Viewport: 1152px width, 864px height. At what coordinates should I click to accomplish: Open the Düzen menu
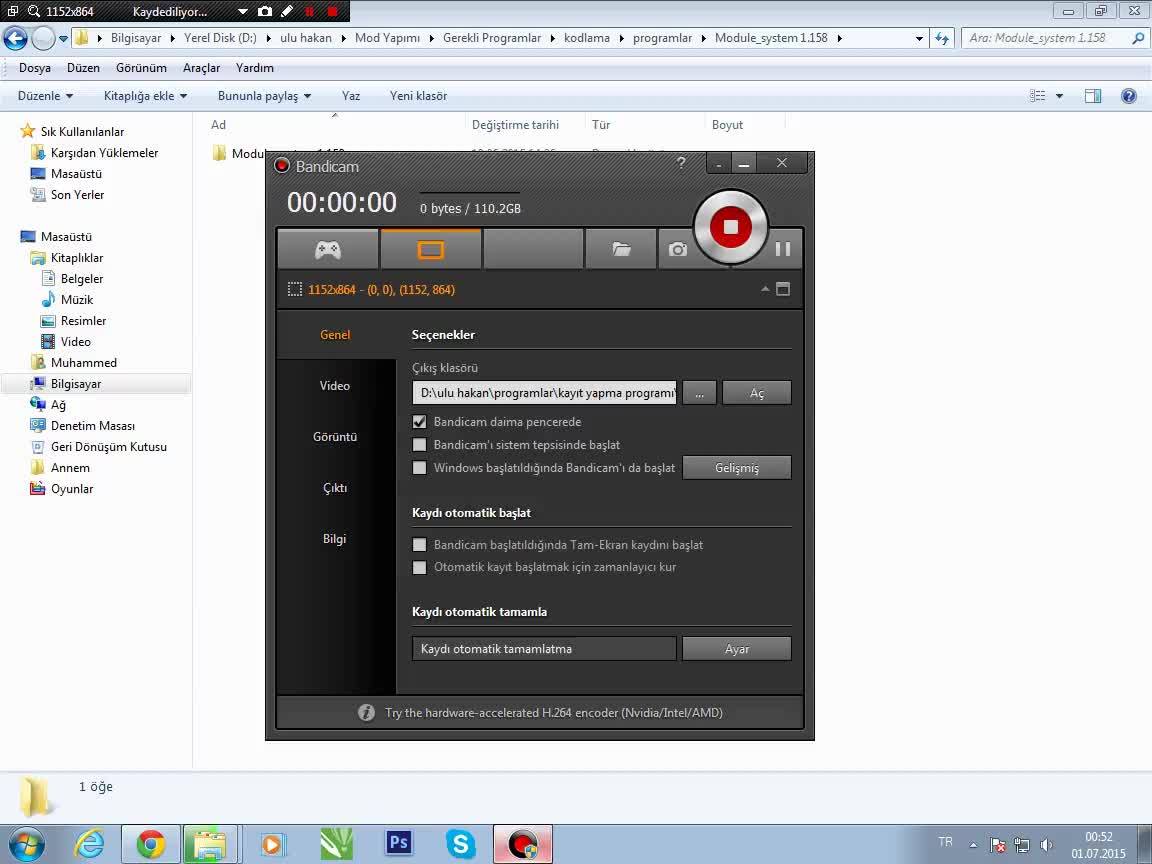pyautogui.click(x=83, y=68)
